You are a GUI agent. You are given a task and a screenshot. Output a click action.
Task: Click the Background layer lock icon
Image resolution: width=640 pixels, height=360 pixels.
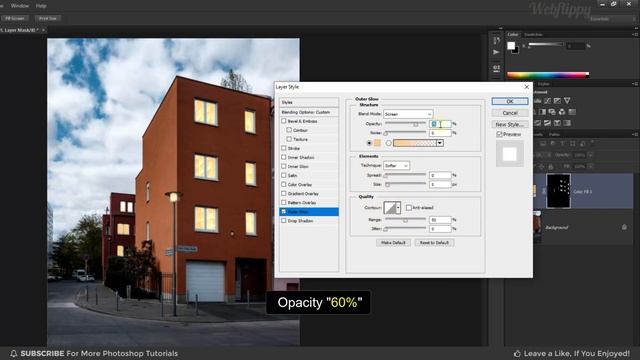[624, 227]
